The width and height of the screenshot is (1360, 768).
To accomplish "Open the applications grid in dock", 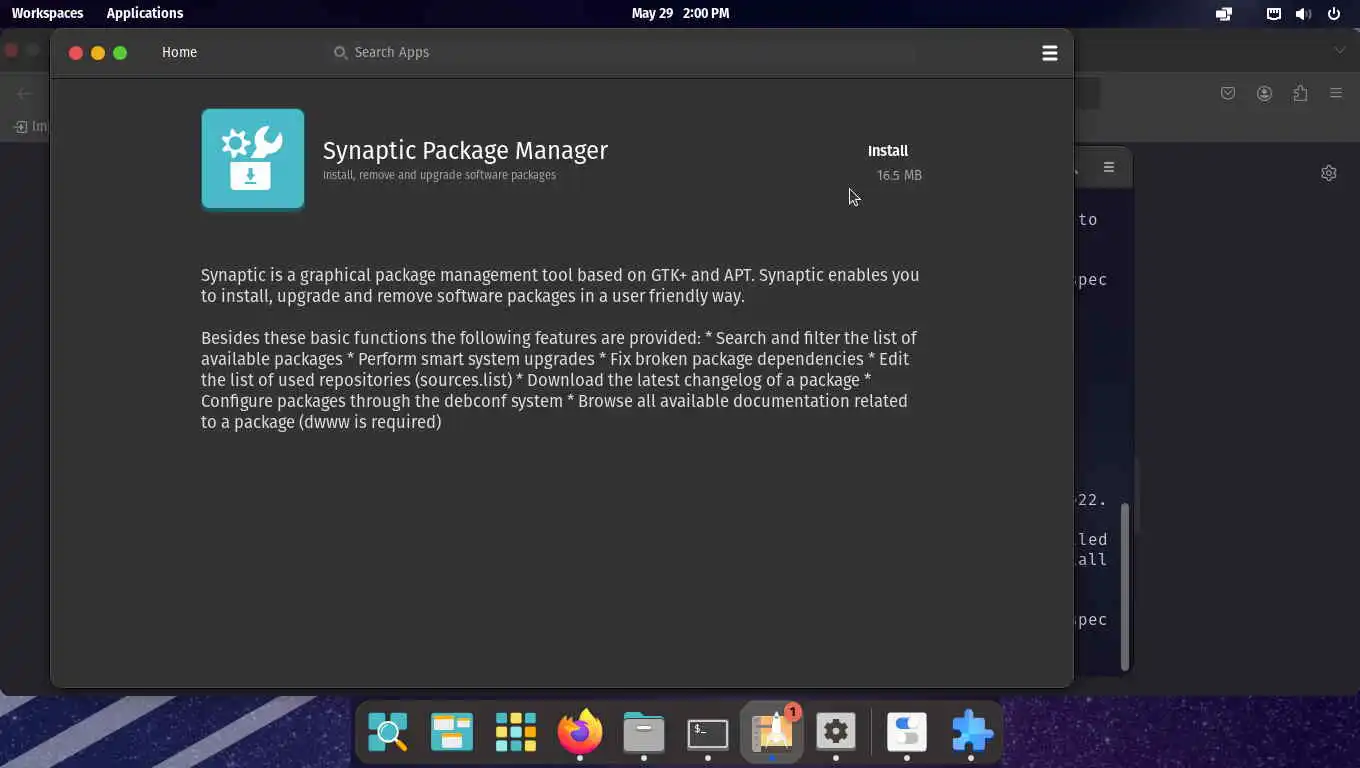I will pos(516,733).
